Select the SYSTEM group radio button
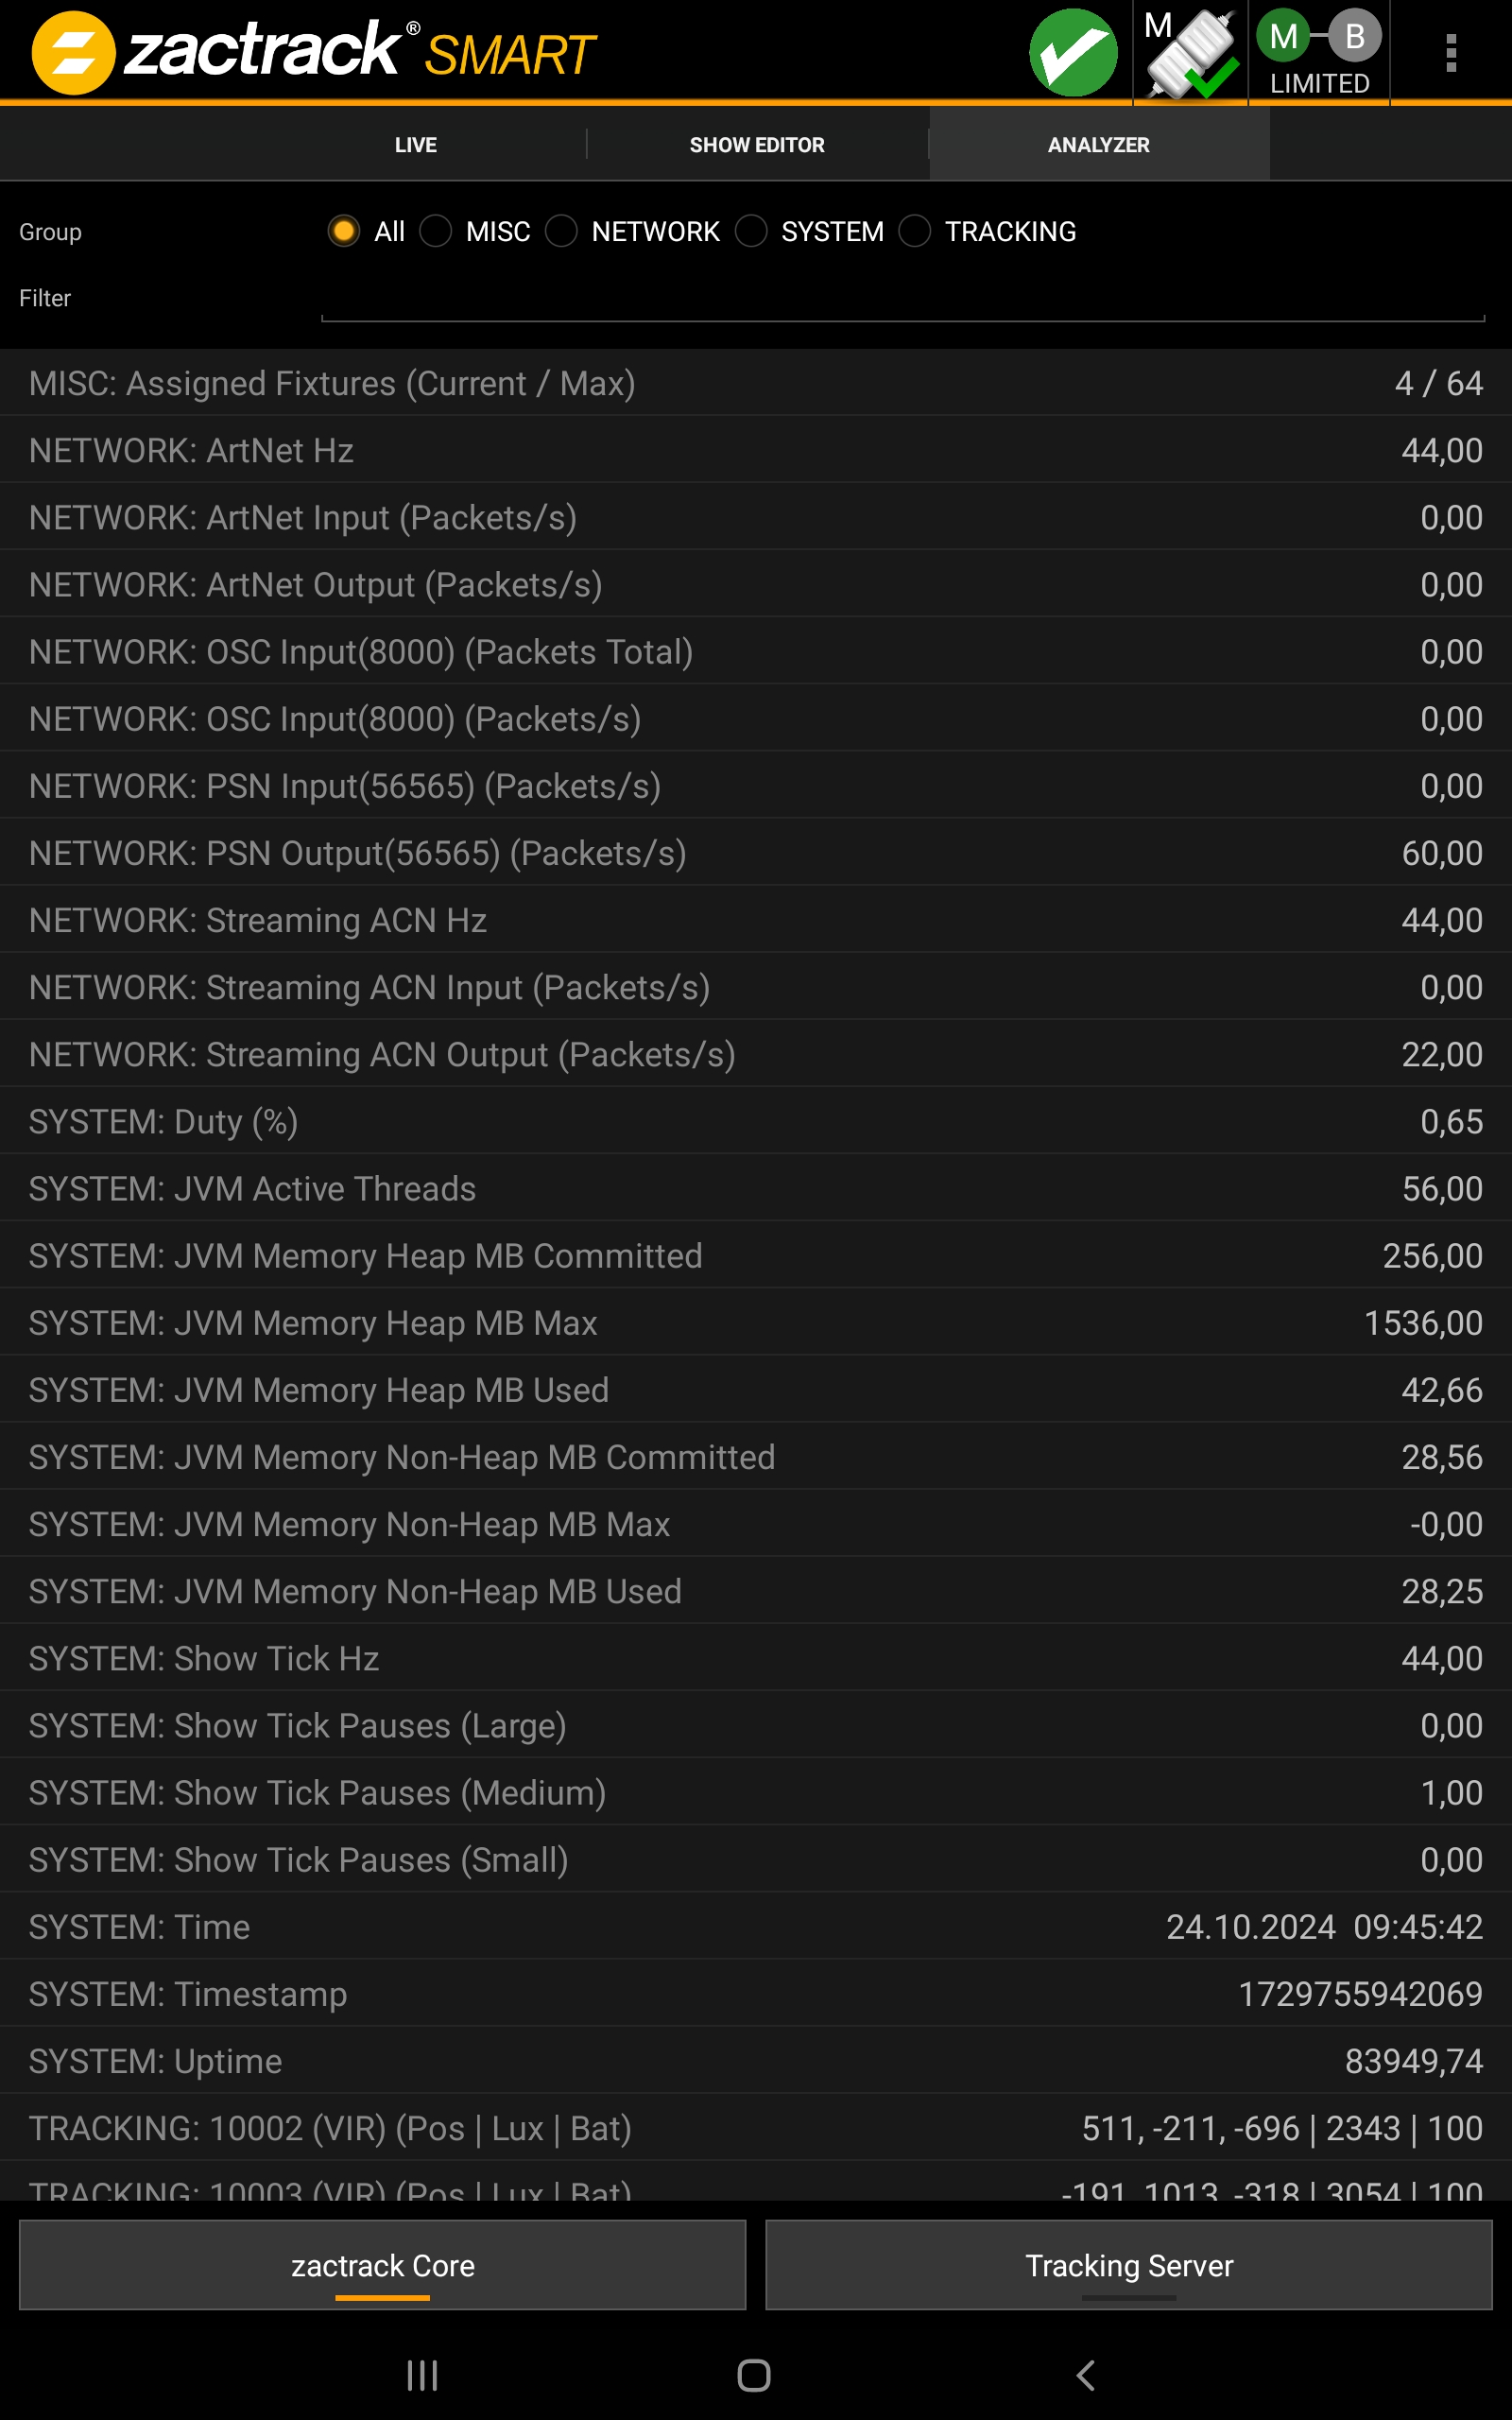The image size is (1512, 2420). point(751,231)
